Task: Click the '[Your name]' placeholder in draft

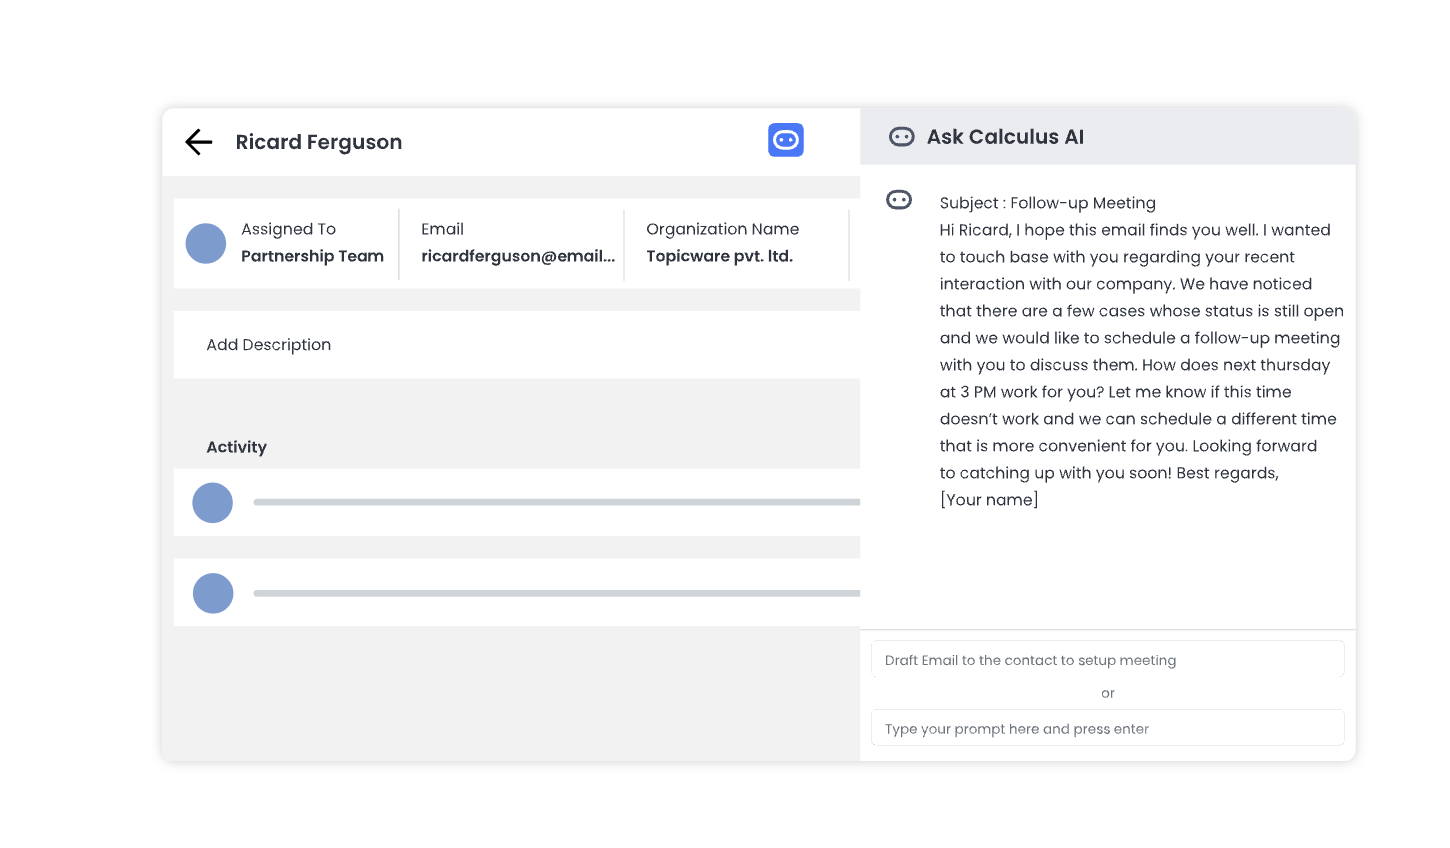Action: point(989,500)
